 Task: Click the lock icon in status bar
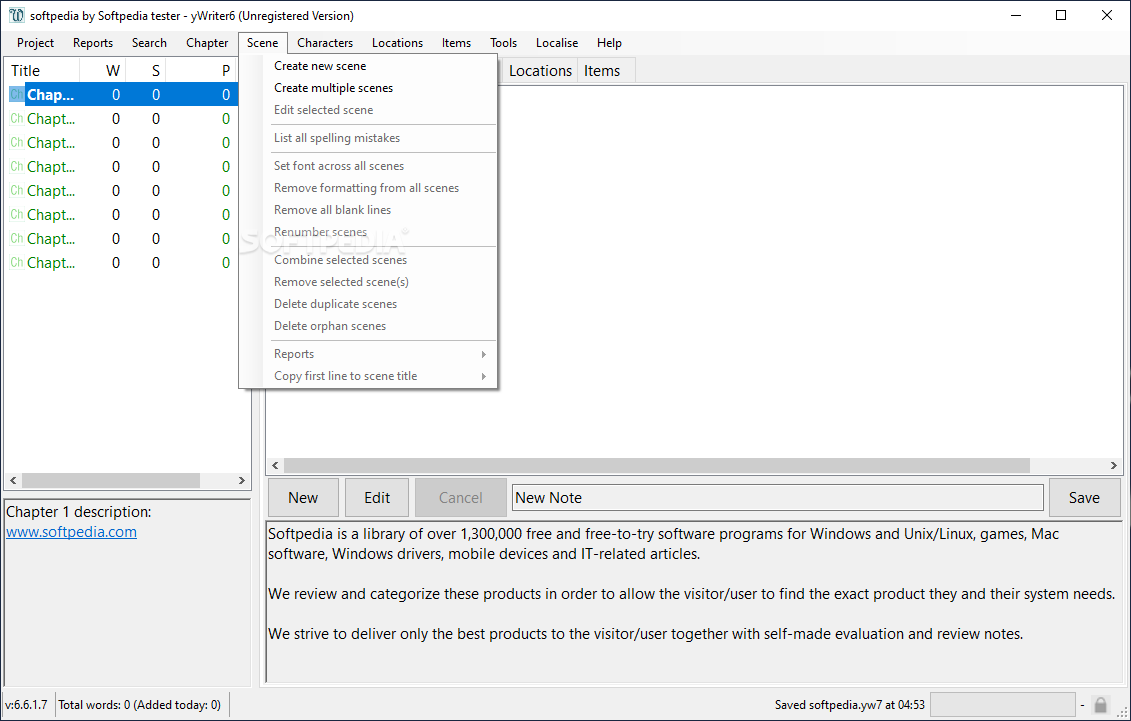(x=1100, y=704)
